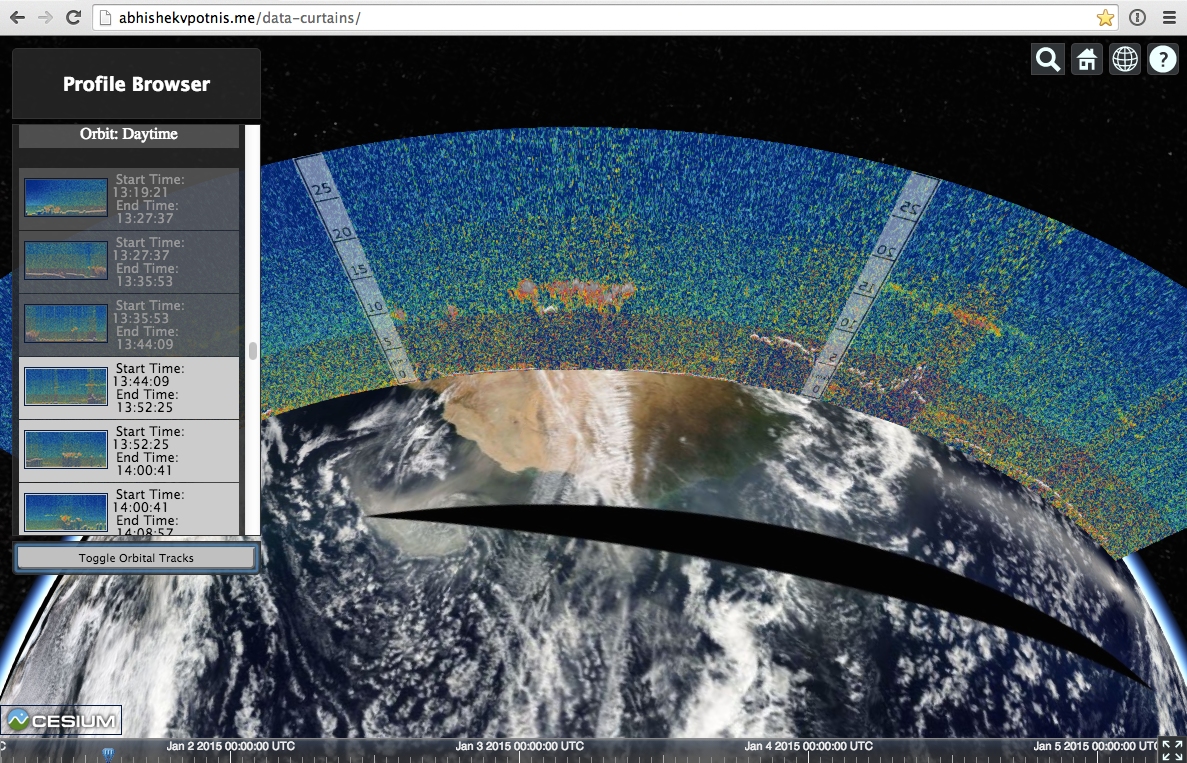Image resolution: width=1187 pixels, height=763 pixels.
Task: Click Toggle Orbital Tracks button
Action: (x=136, y=558)
